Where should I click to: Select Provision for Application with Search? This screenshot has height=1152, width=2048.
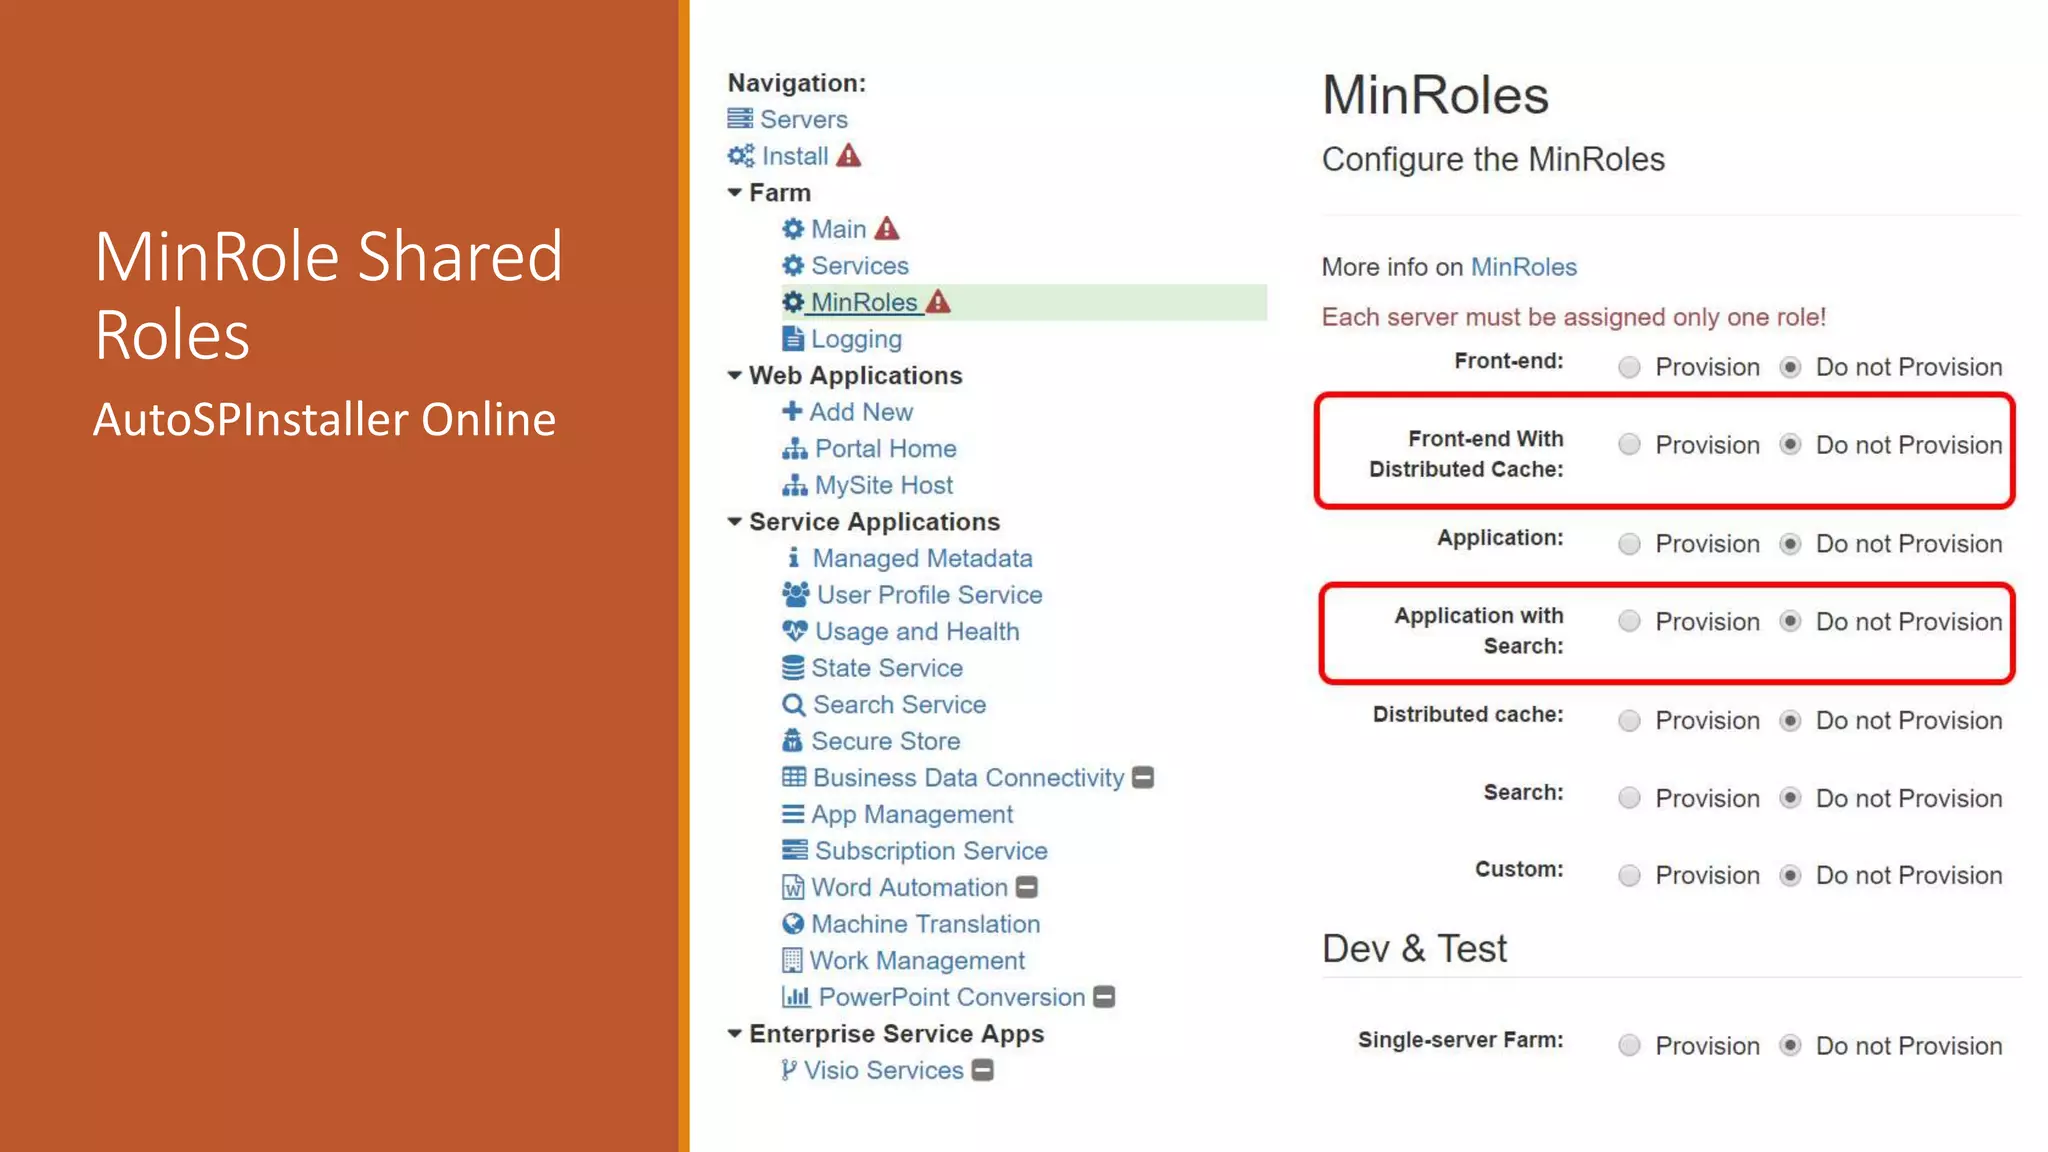[1630, 622]
